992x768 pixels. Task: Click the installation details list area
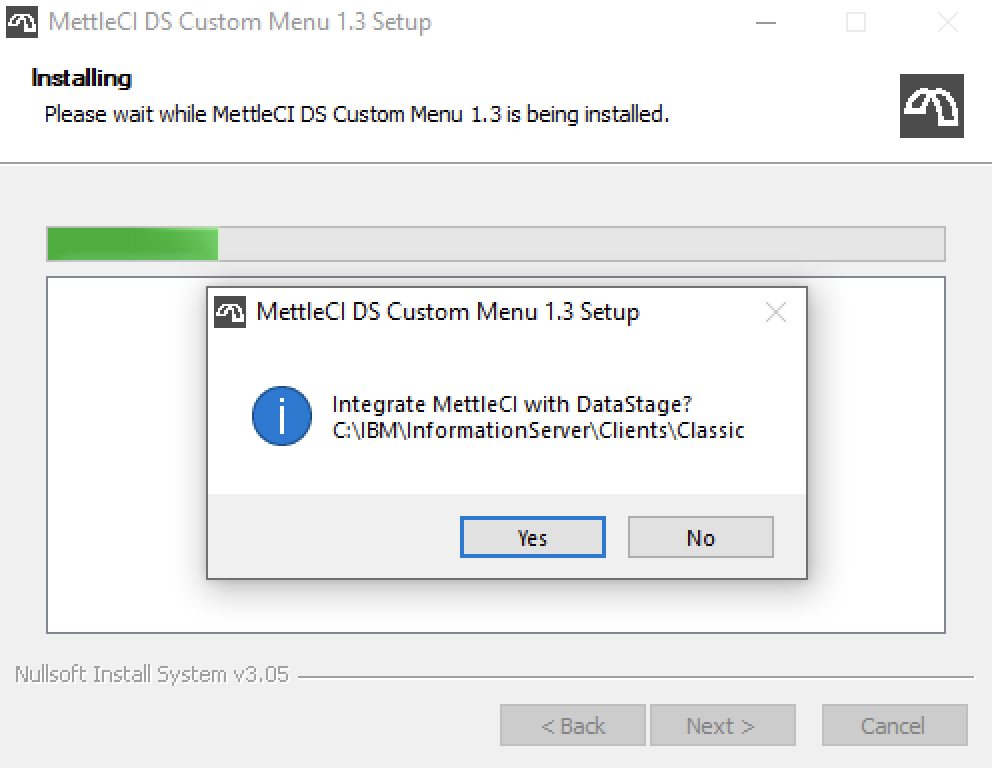pyautogui.click(x=120, y=600)
